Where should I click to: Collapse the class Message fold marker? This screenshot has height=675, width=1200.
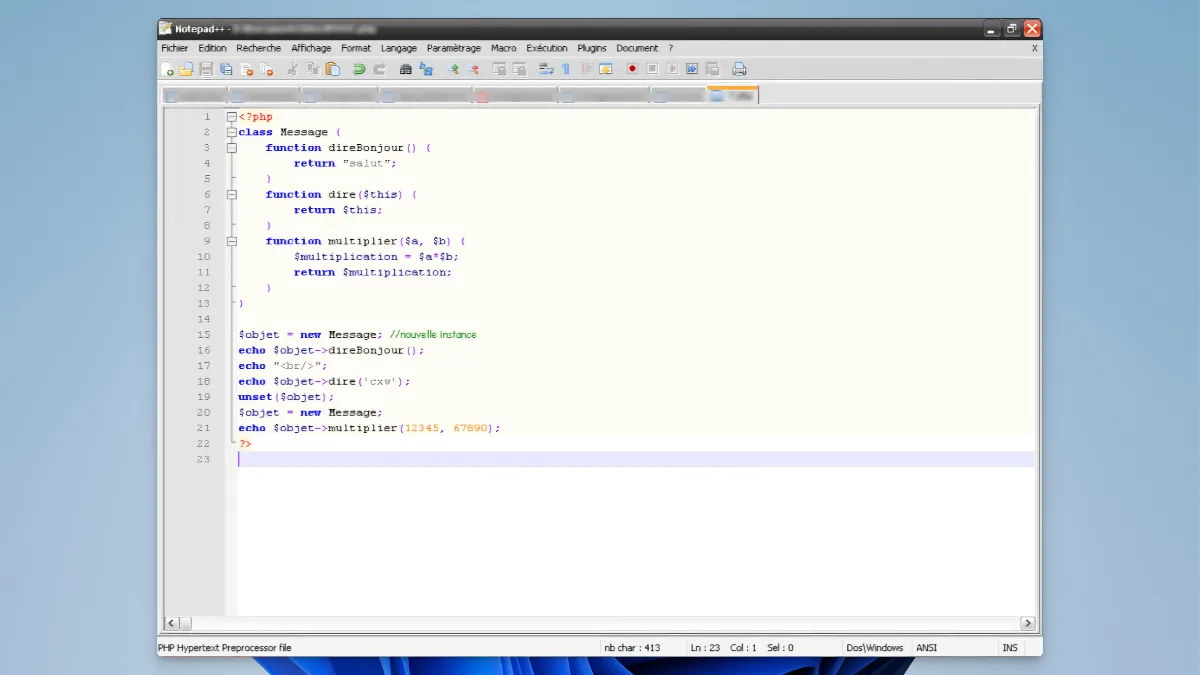232,132
